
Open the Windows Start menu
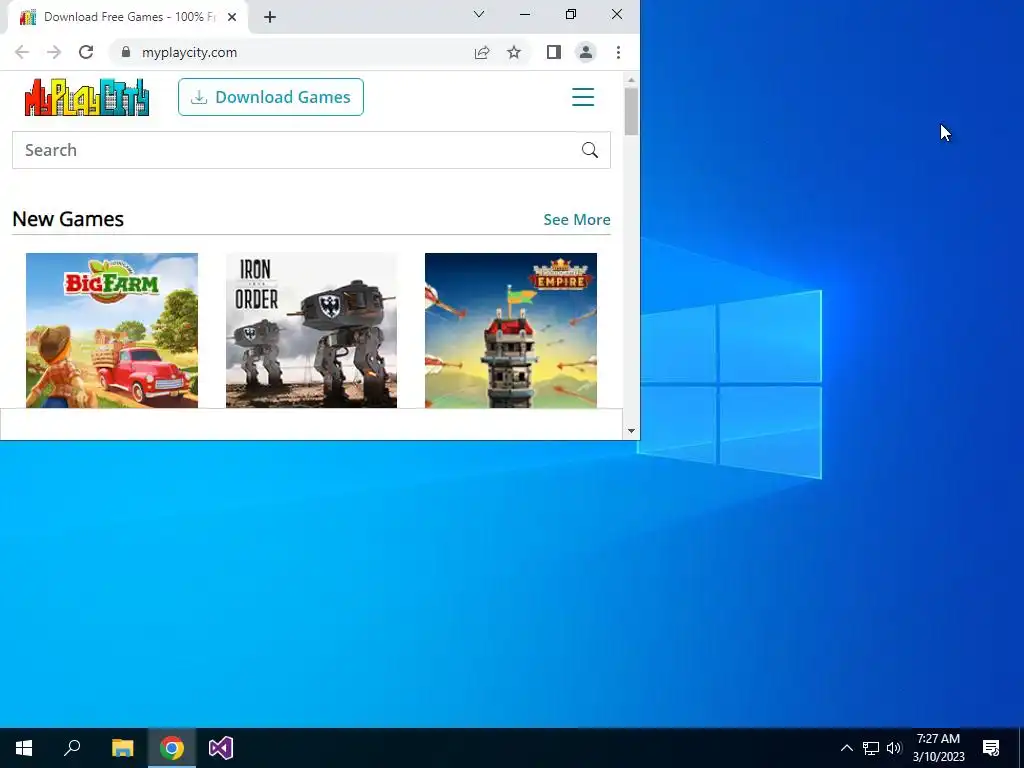point(24,748)
